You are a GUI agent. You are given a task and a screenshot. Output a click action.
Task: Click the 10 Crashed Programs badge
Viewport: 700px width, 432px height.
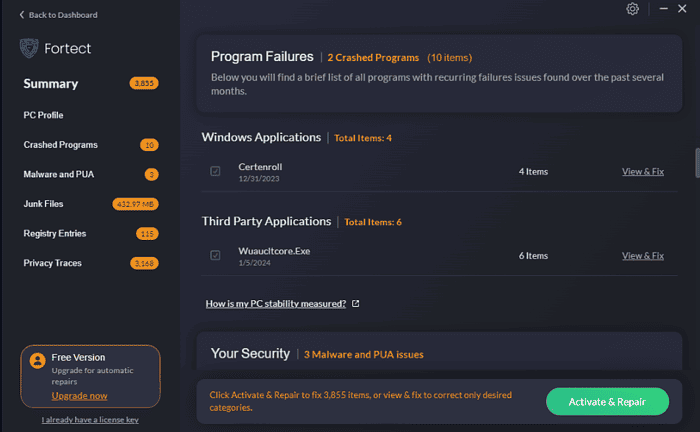coord(149,145)
